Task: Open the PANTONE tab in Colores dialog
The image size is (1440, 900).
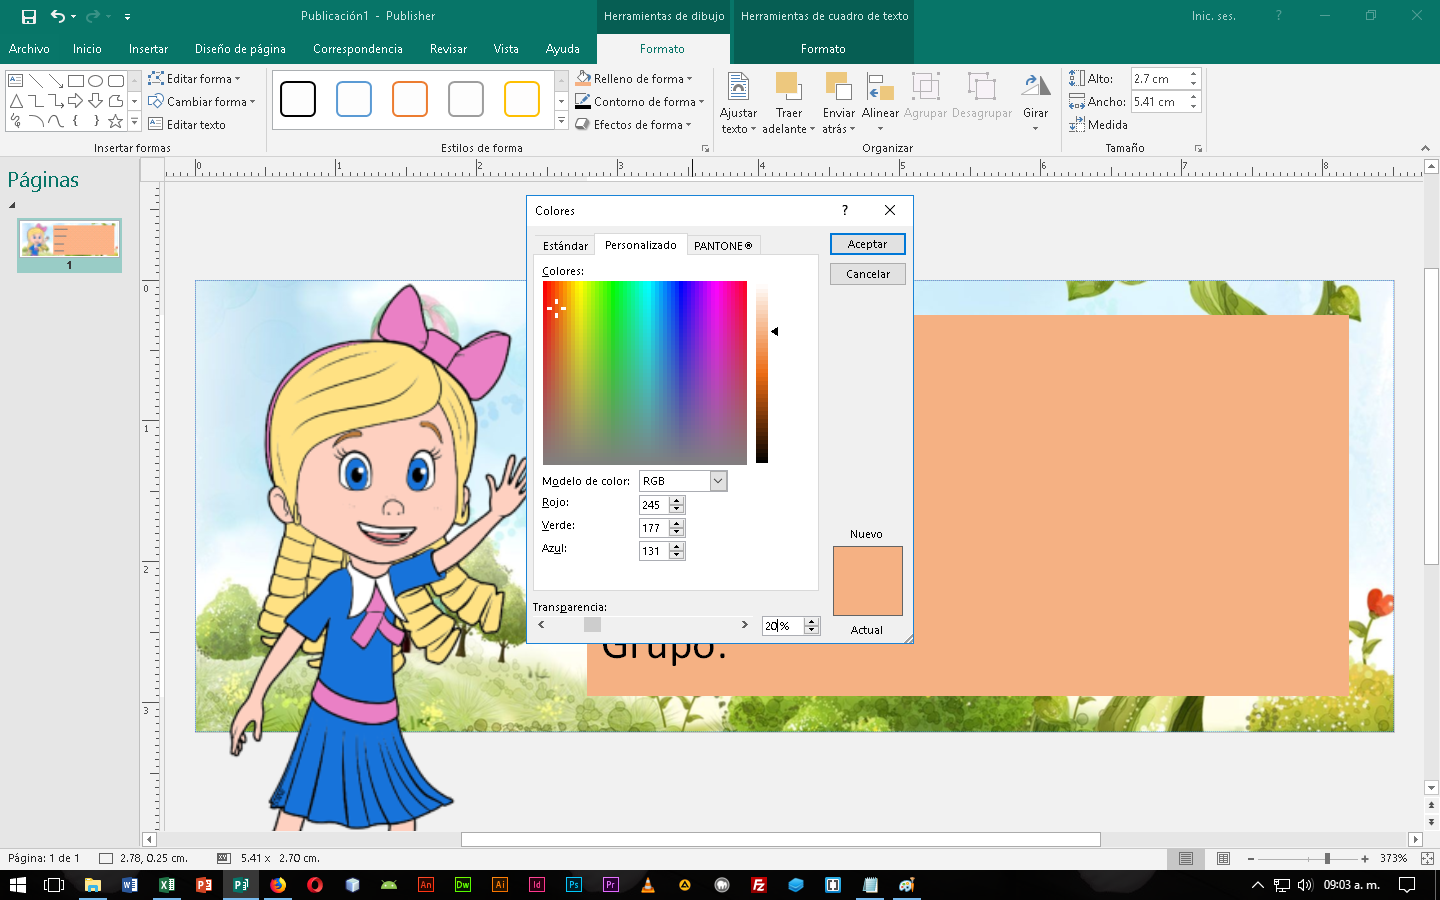Action: tap(723, 246)
